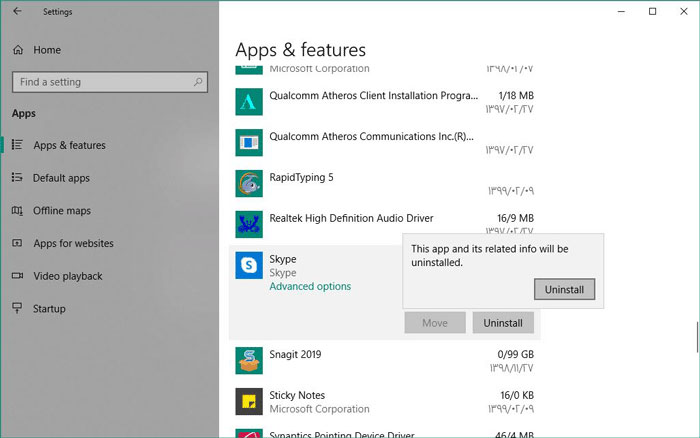Select the Sticky Notes entry
Image resolution: width=700 pixels, height=438 pixels.
[384, 401]
